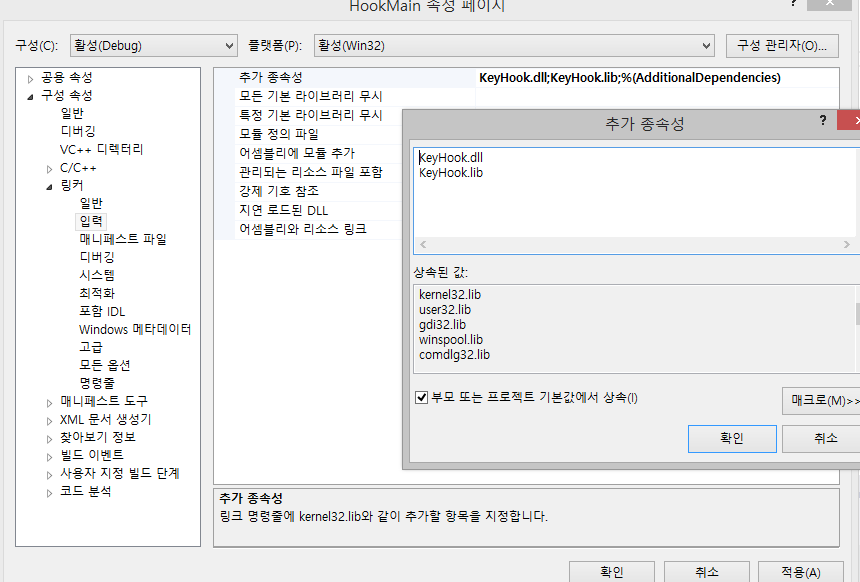Close the 추가 종속성 dialog
The height and width of the screenshot is (582, 860).
pos(852,120)
